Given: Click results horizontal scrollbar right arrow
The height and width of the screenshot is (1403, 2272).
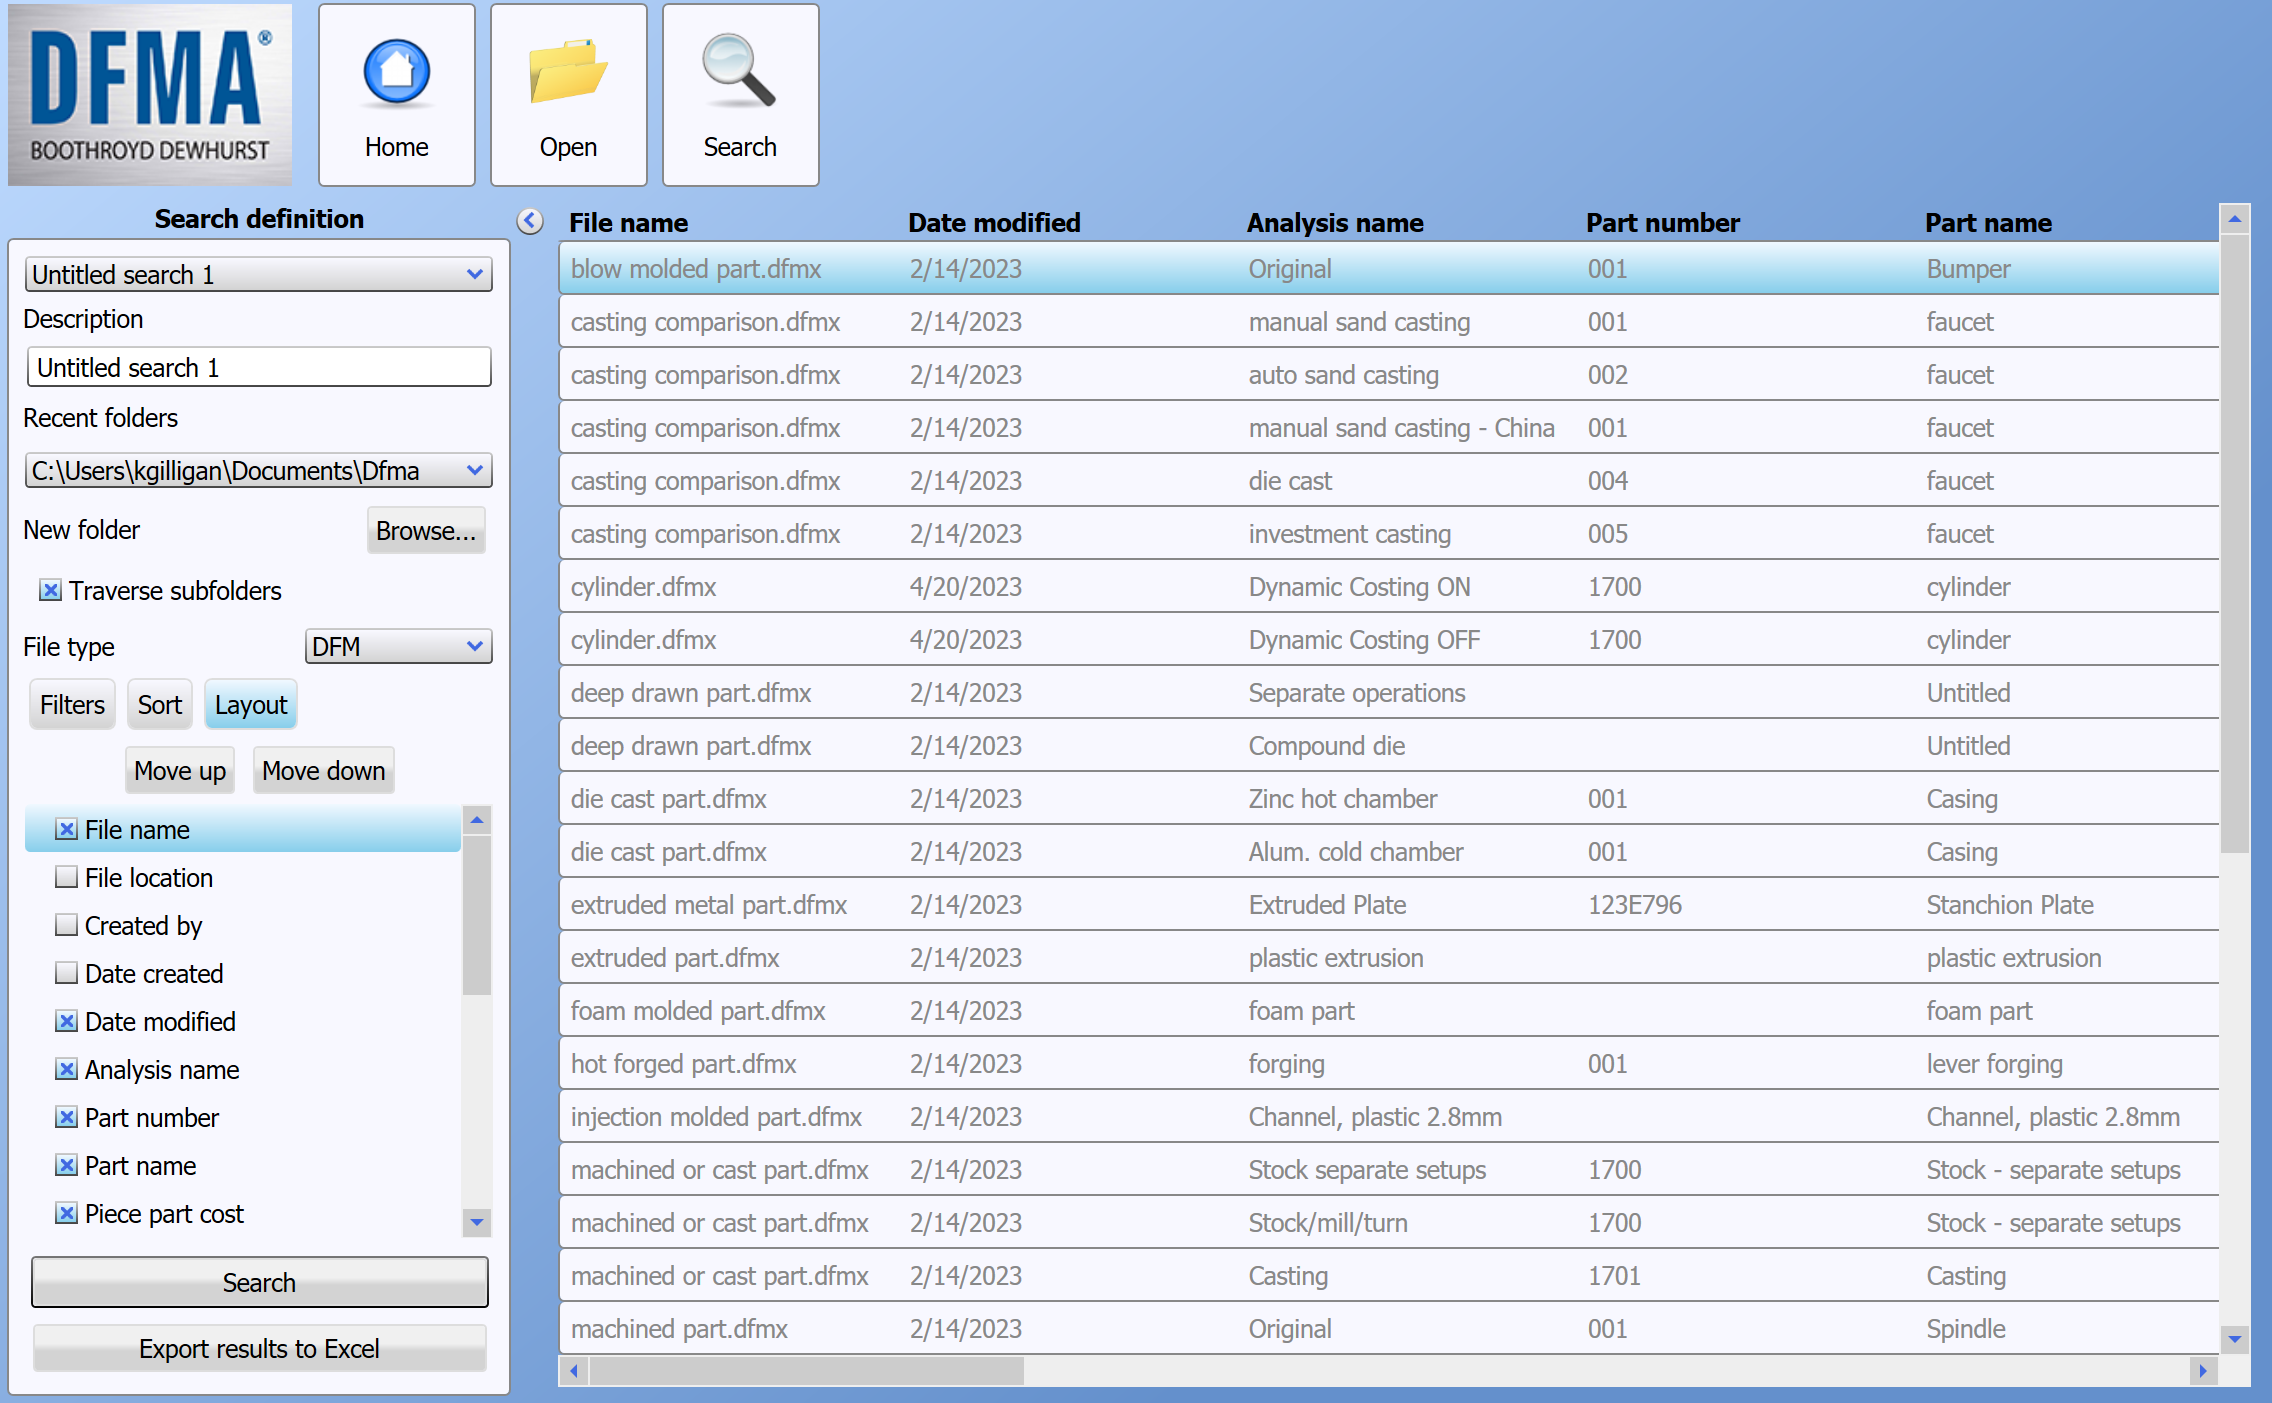Looking at the screenshot, I should [x=2203, y=1370].
